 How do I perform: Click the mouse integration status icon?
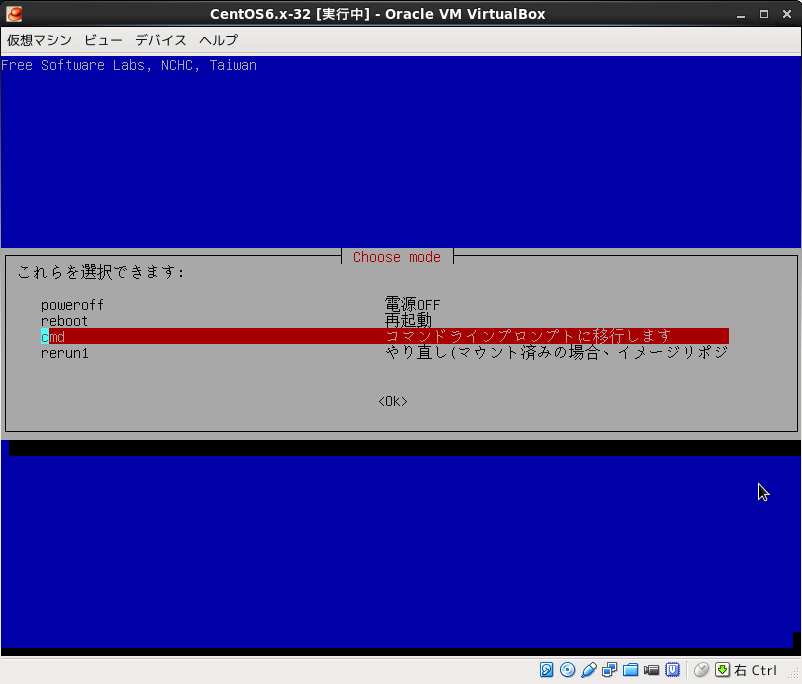pyautogui.click(x=701, y=670)
